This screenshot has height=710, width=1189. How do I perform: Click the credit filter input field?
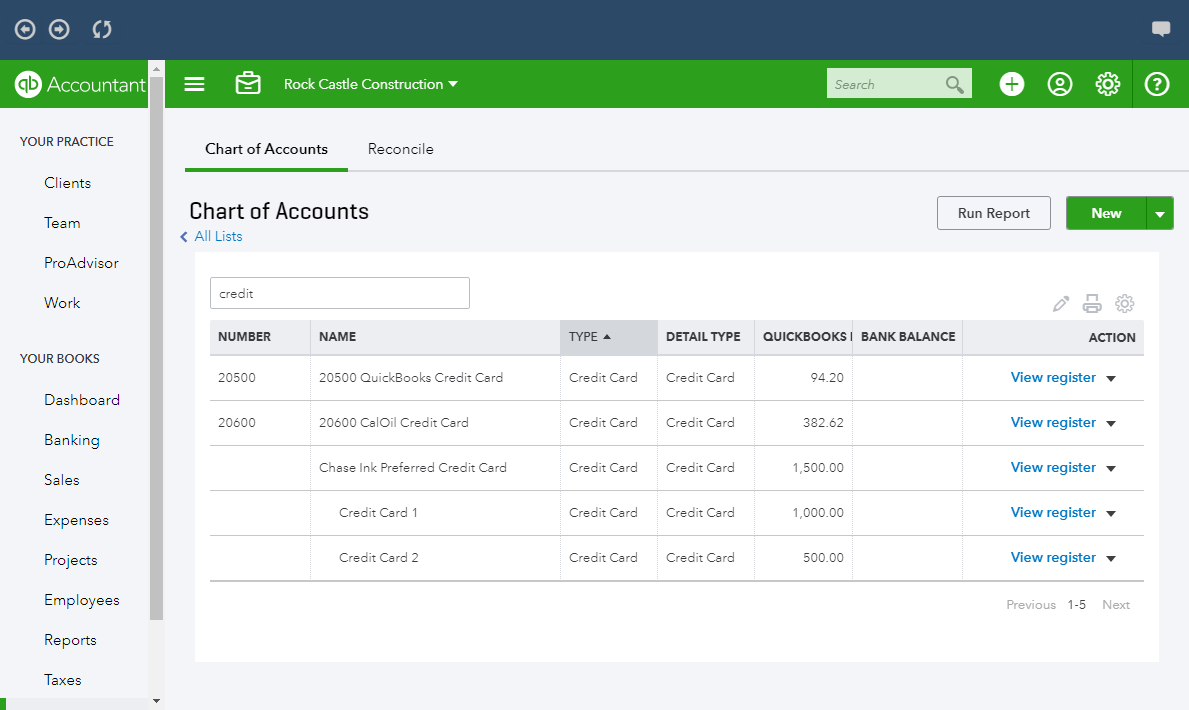coord(339,292)
